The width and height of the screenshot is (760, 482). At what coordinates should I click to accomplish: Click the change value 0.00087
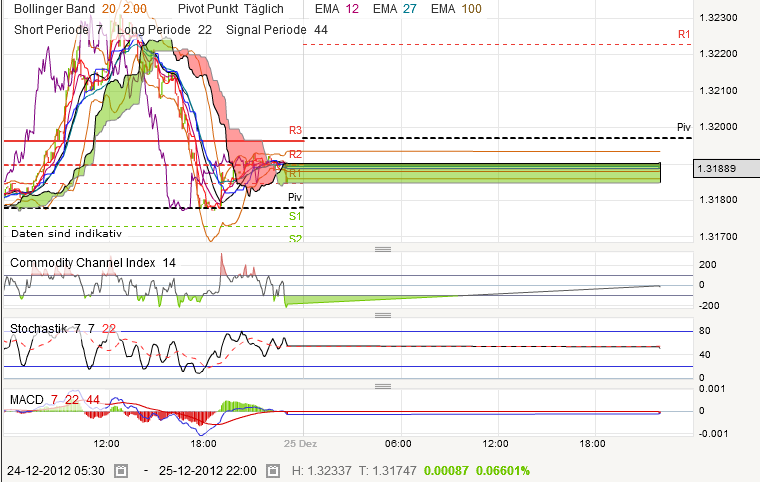coord(446,471)
